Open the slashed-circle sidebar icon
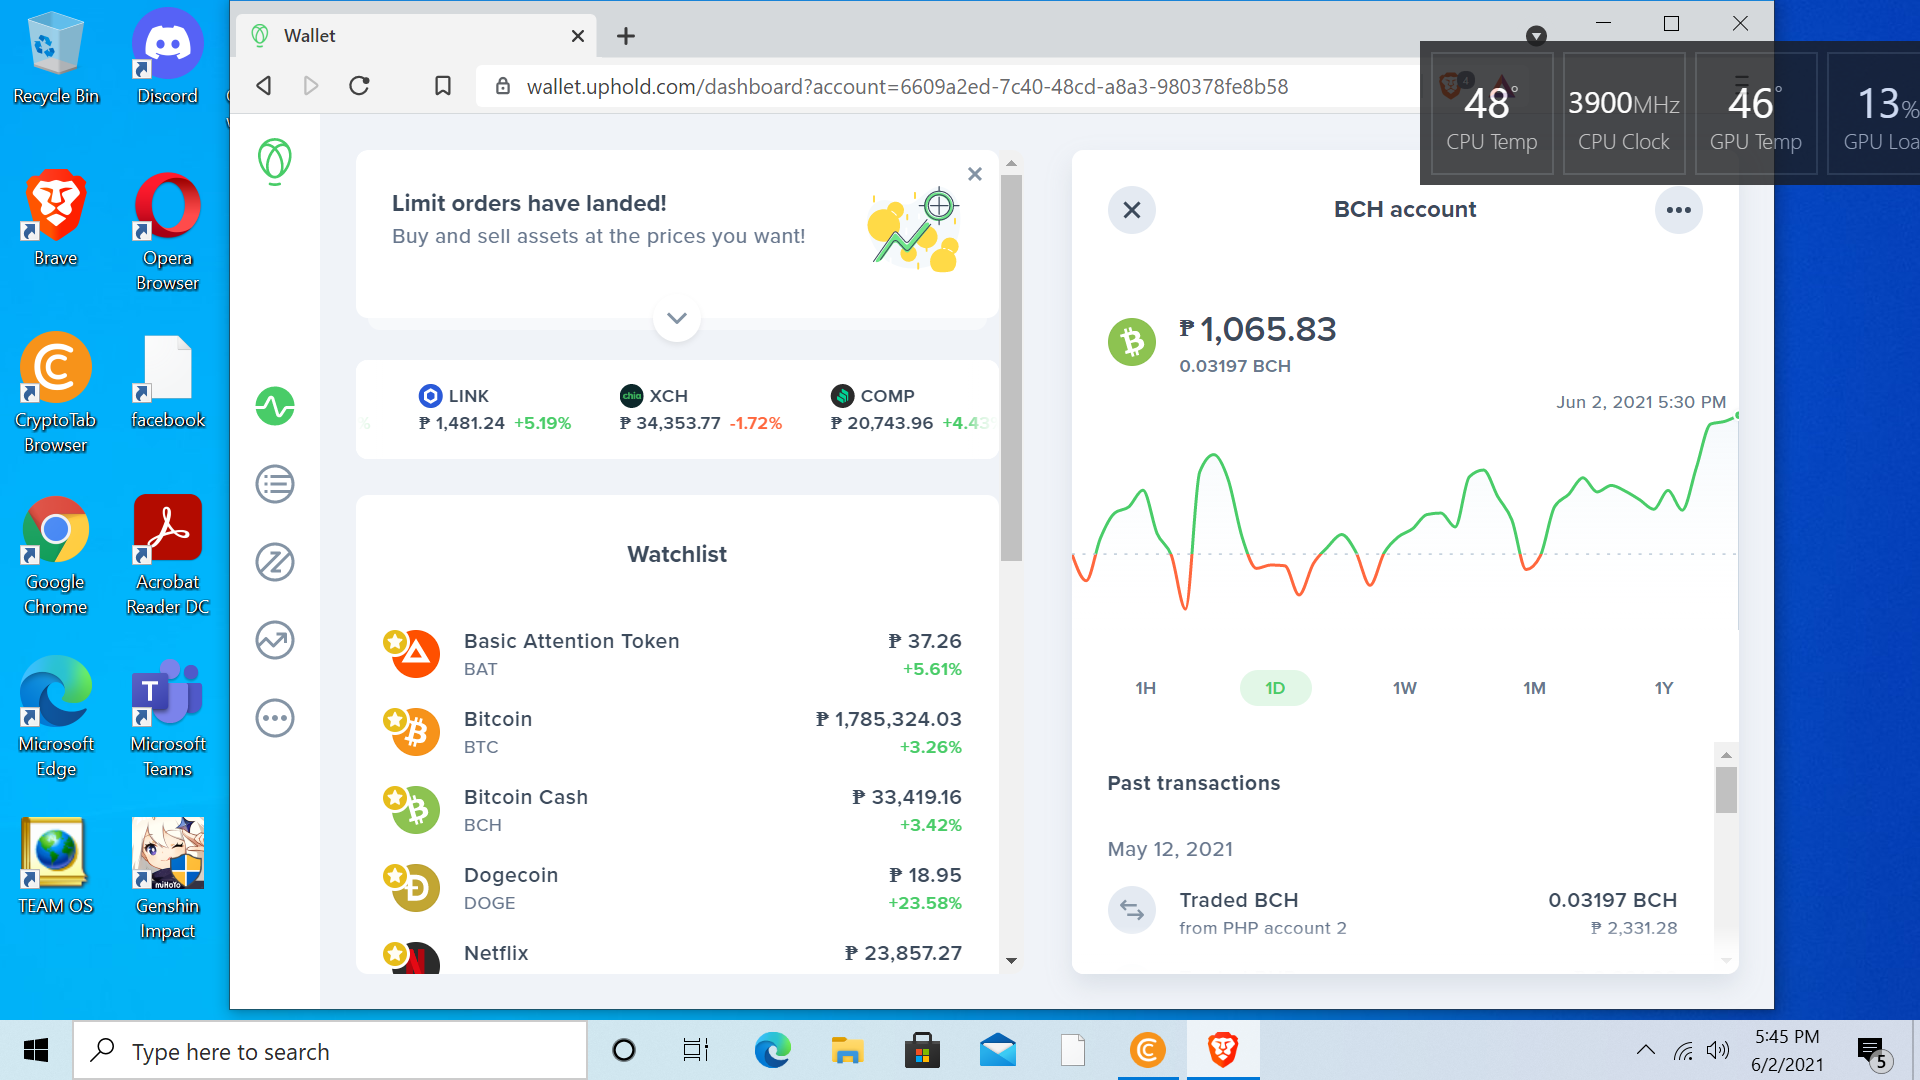This screenshot has width=1920, height=1080. click(275, 563)
